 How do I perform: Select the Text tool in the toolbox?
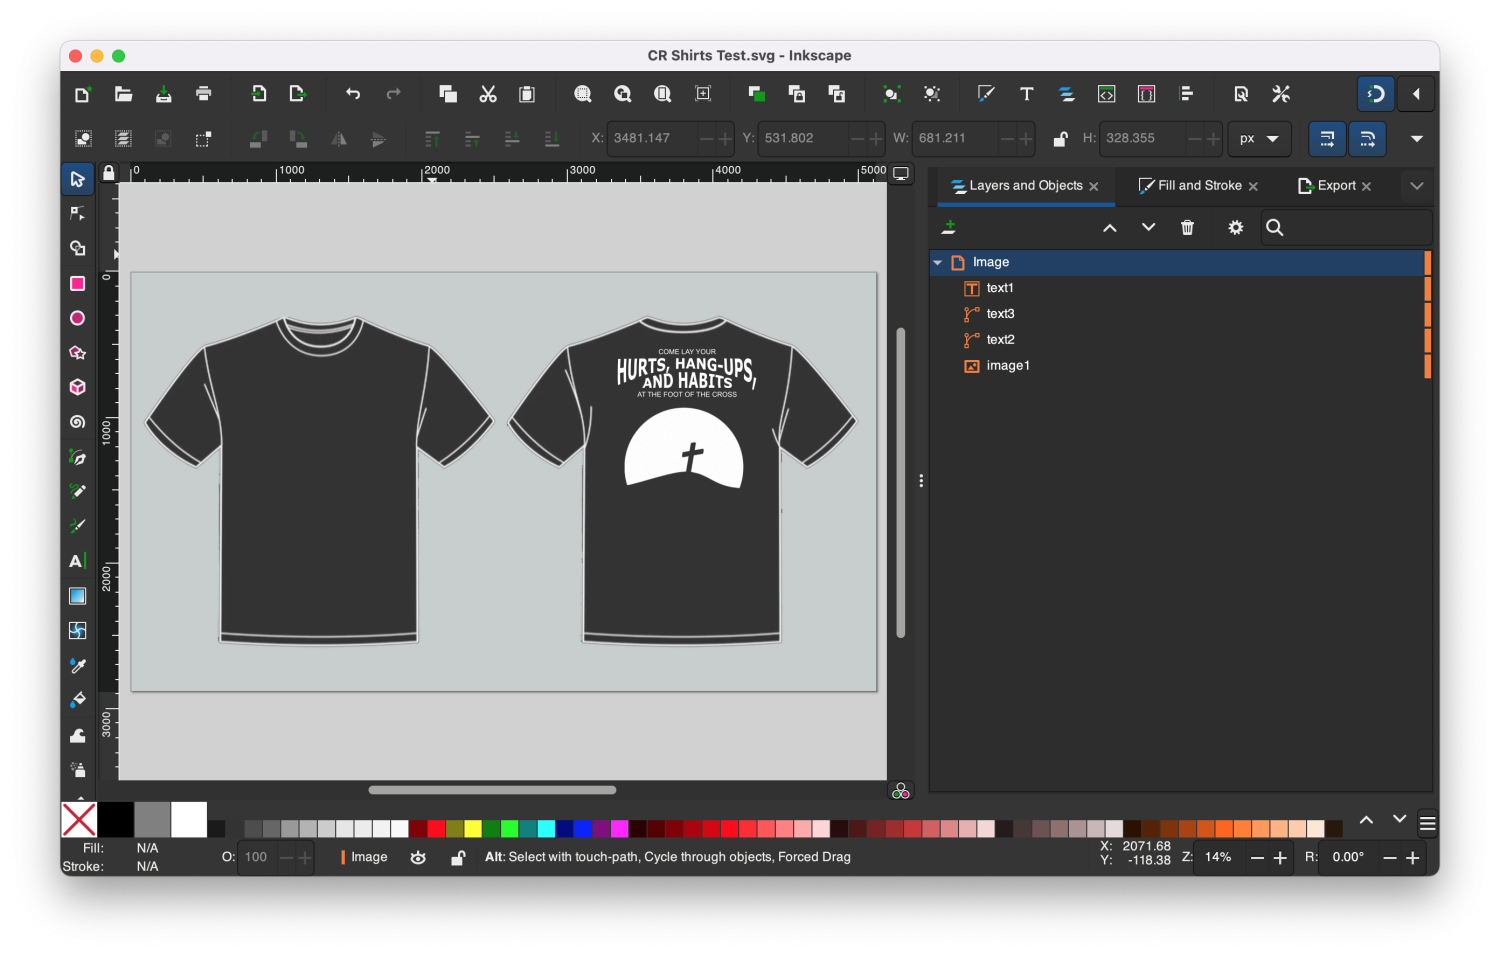77,561
